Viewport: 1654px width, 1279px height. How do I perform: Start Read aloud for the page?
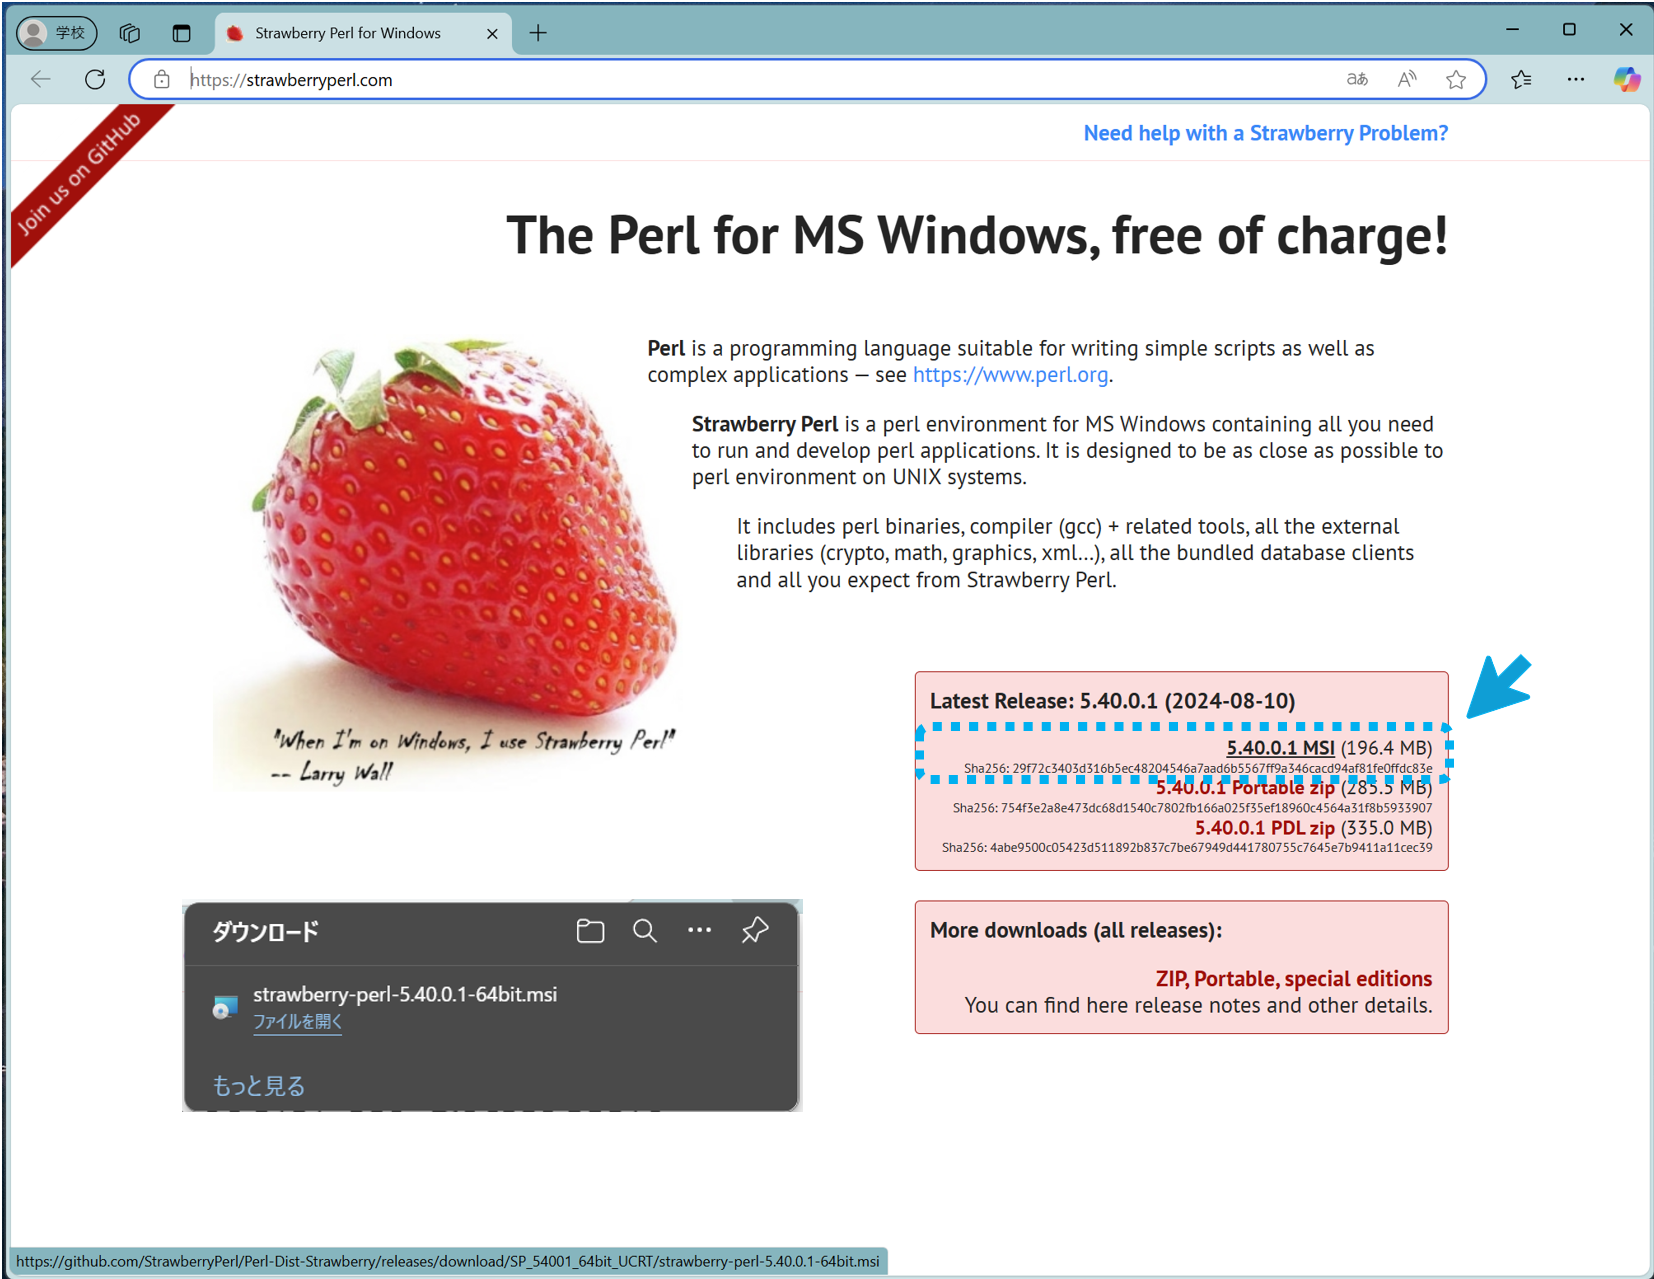1406,79
